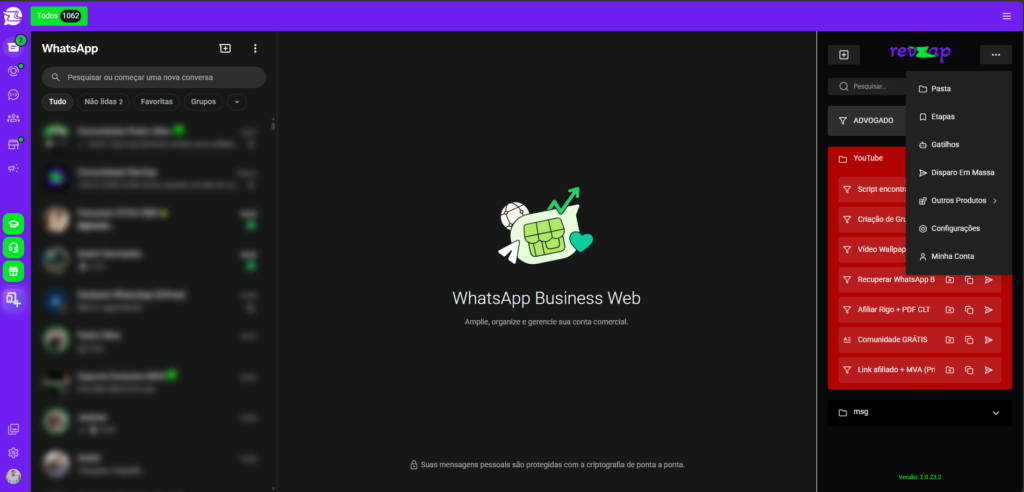Send the Recuperar WhatsApp B message
The width and height of the screenshot is (1024, 492).
pyautogui.click(x=989, y=280)
